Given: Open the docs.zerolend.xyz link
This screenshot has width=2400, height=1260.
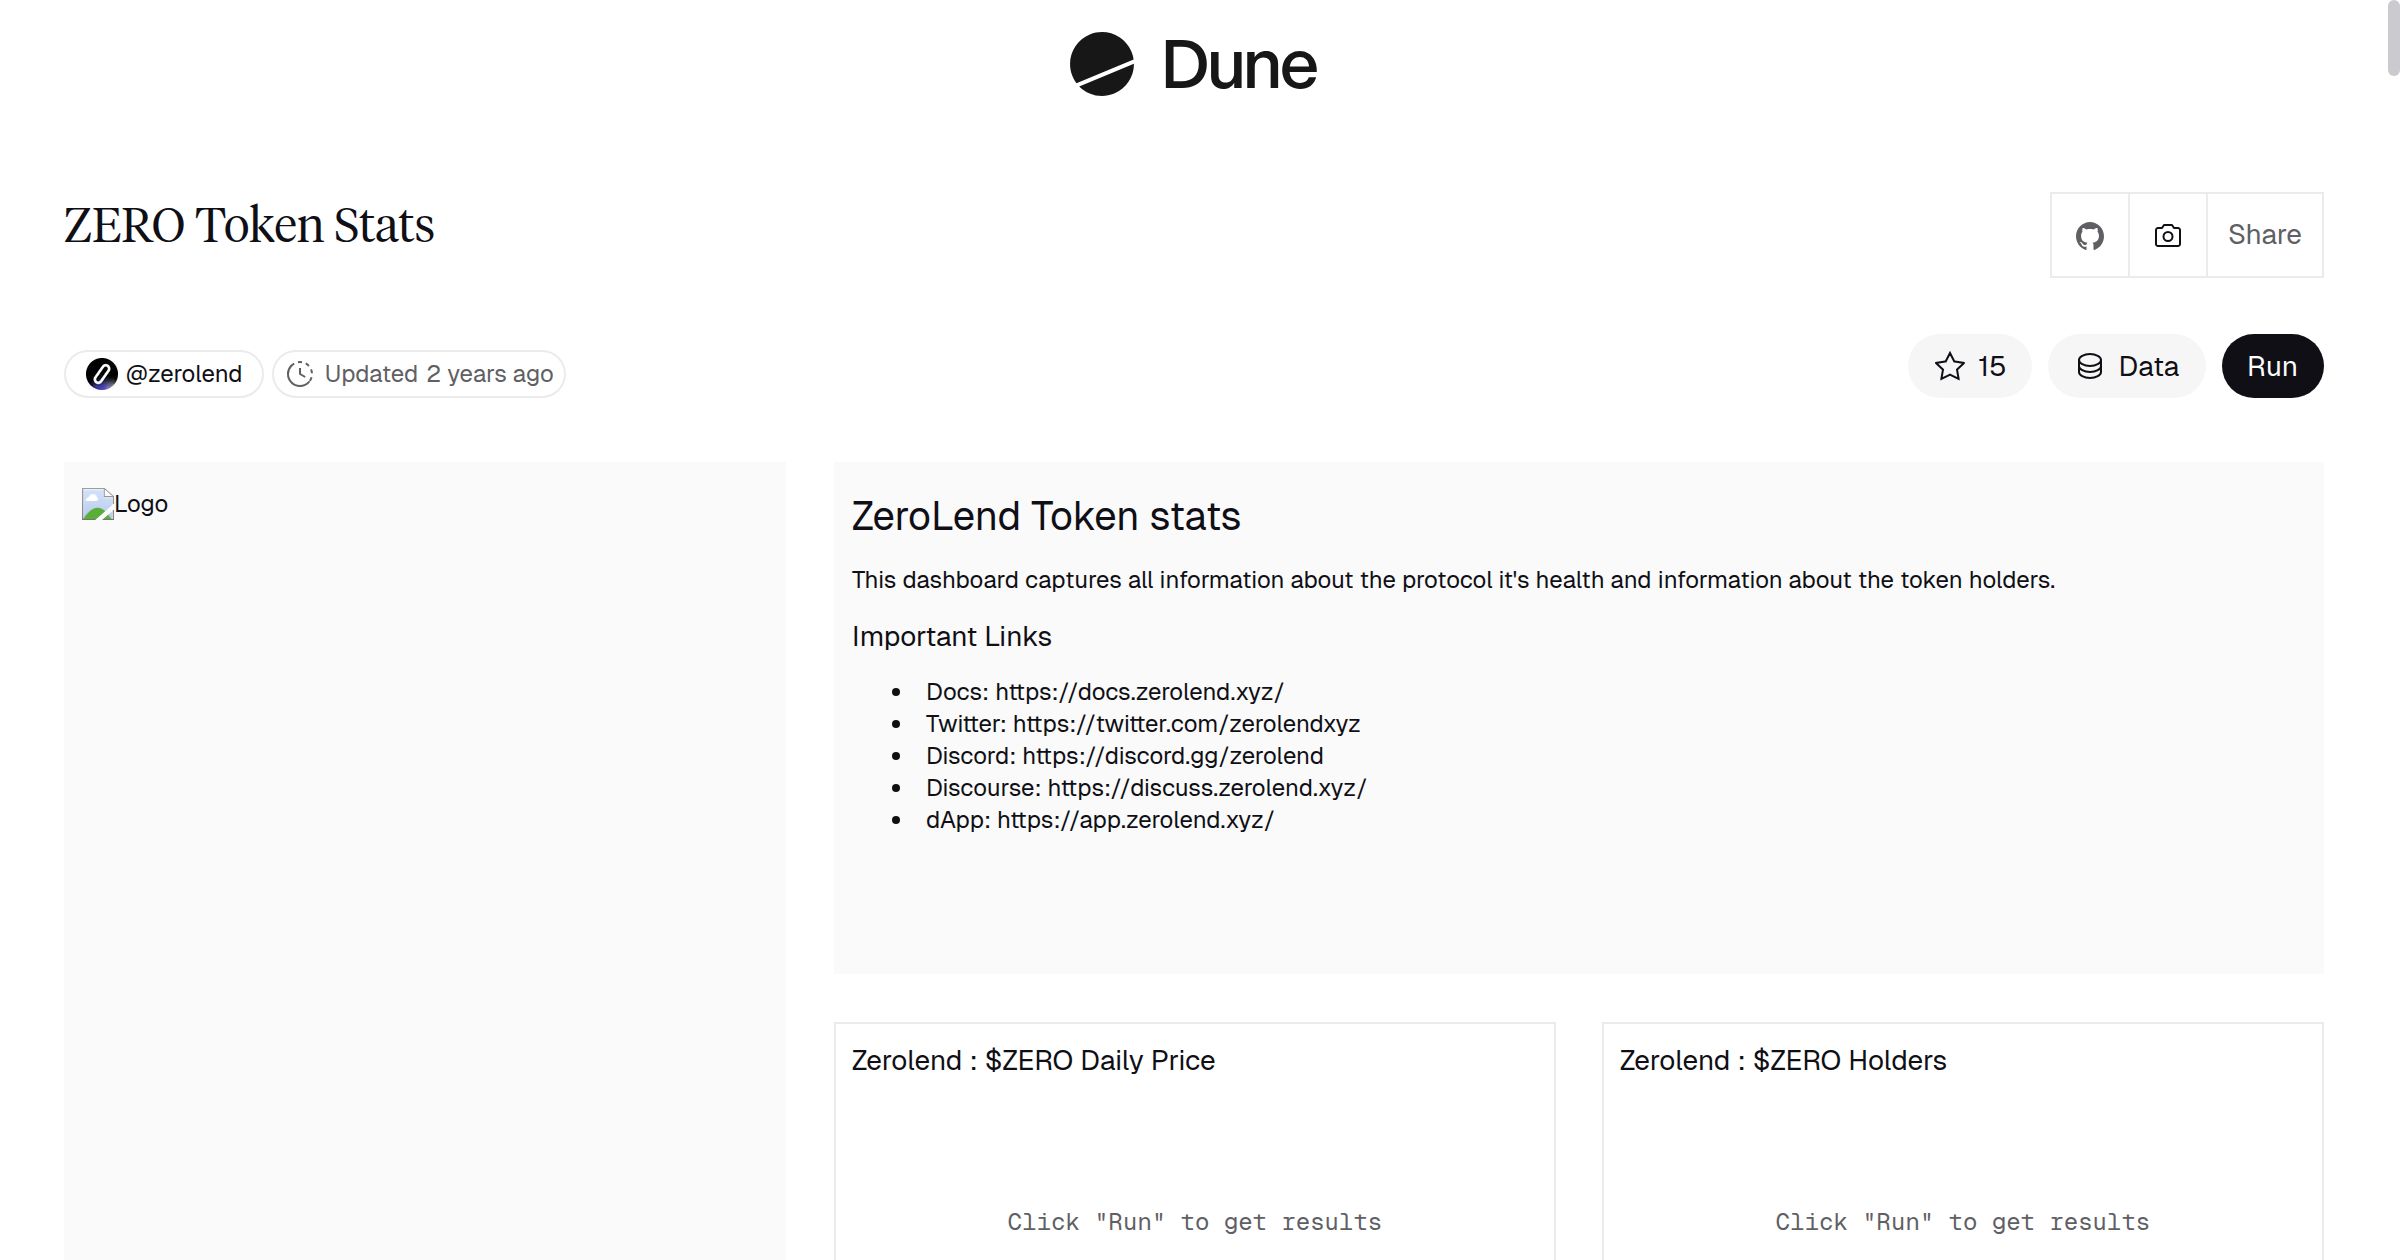Looking at the screenshot, I should coord(1137,691).
